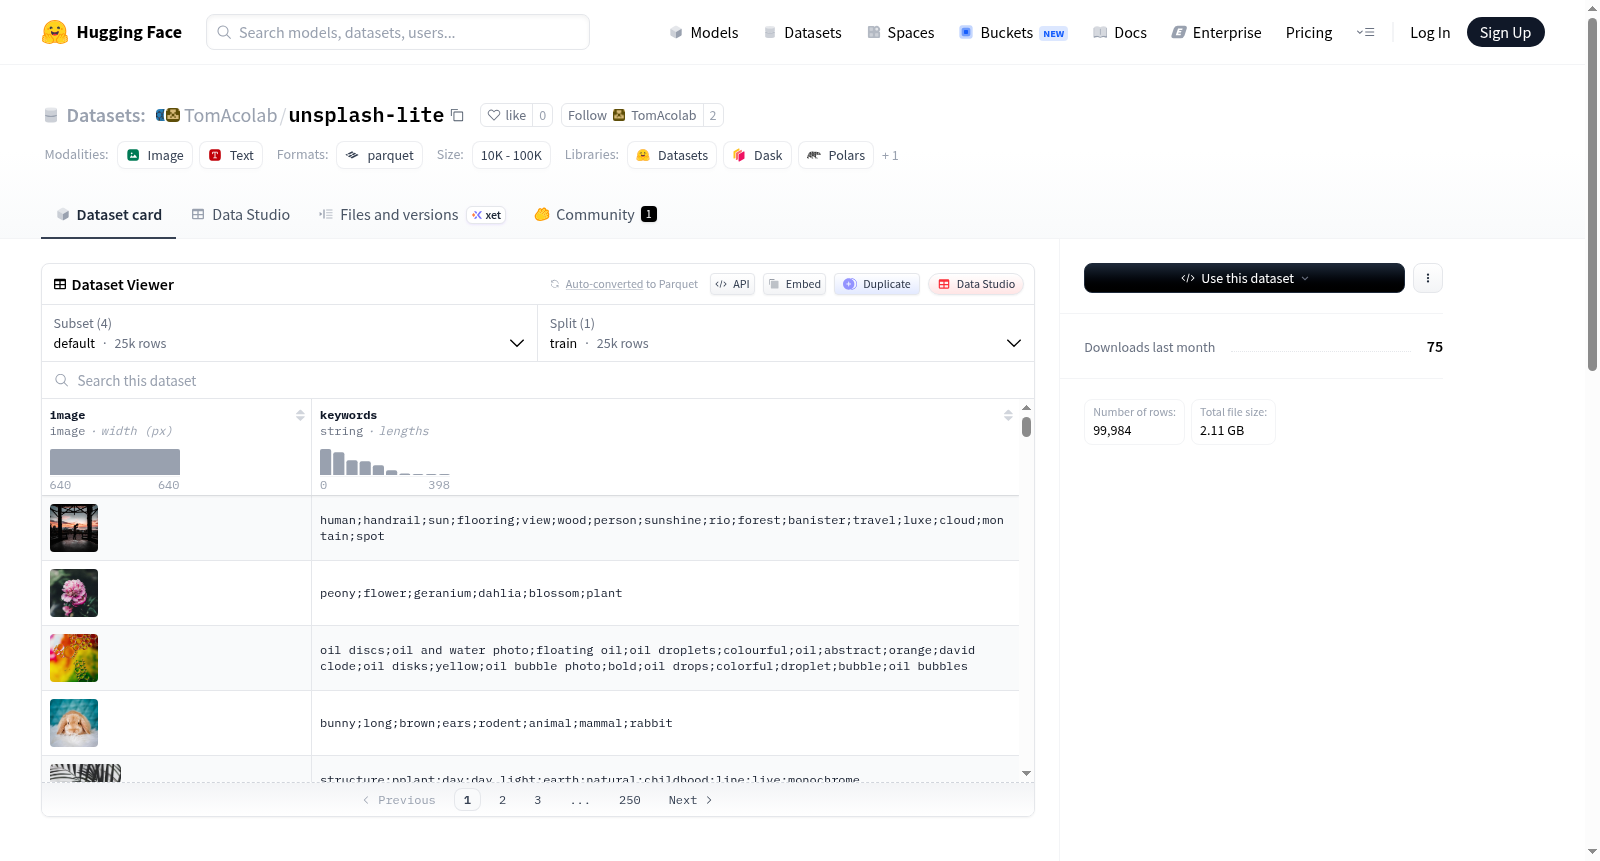Click the keywords lengths histogram
1600x861 pixels.
click(x=385, y=462)
